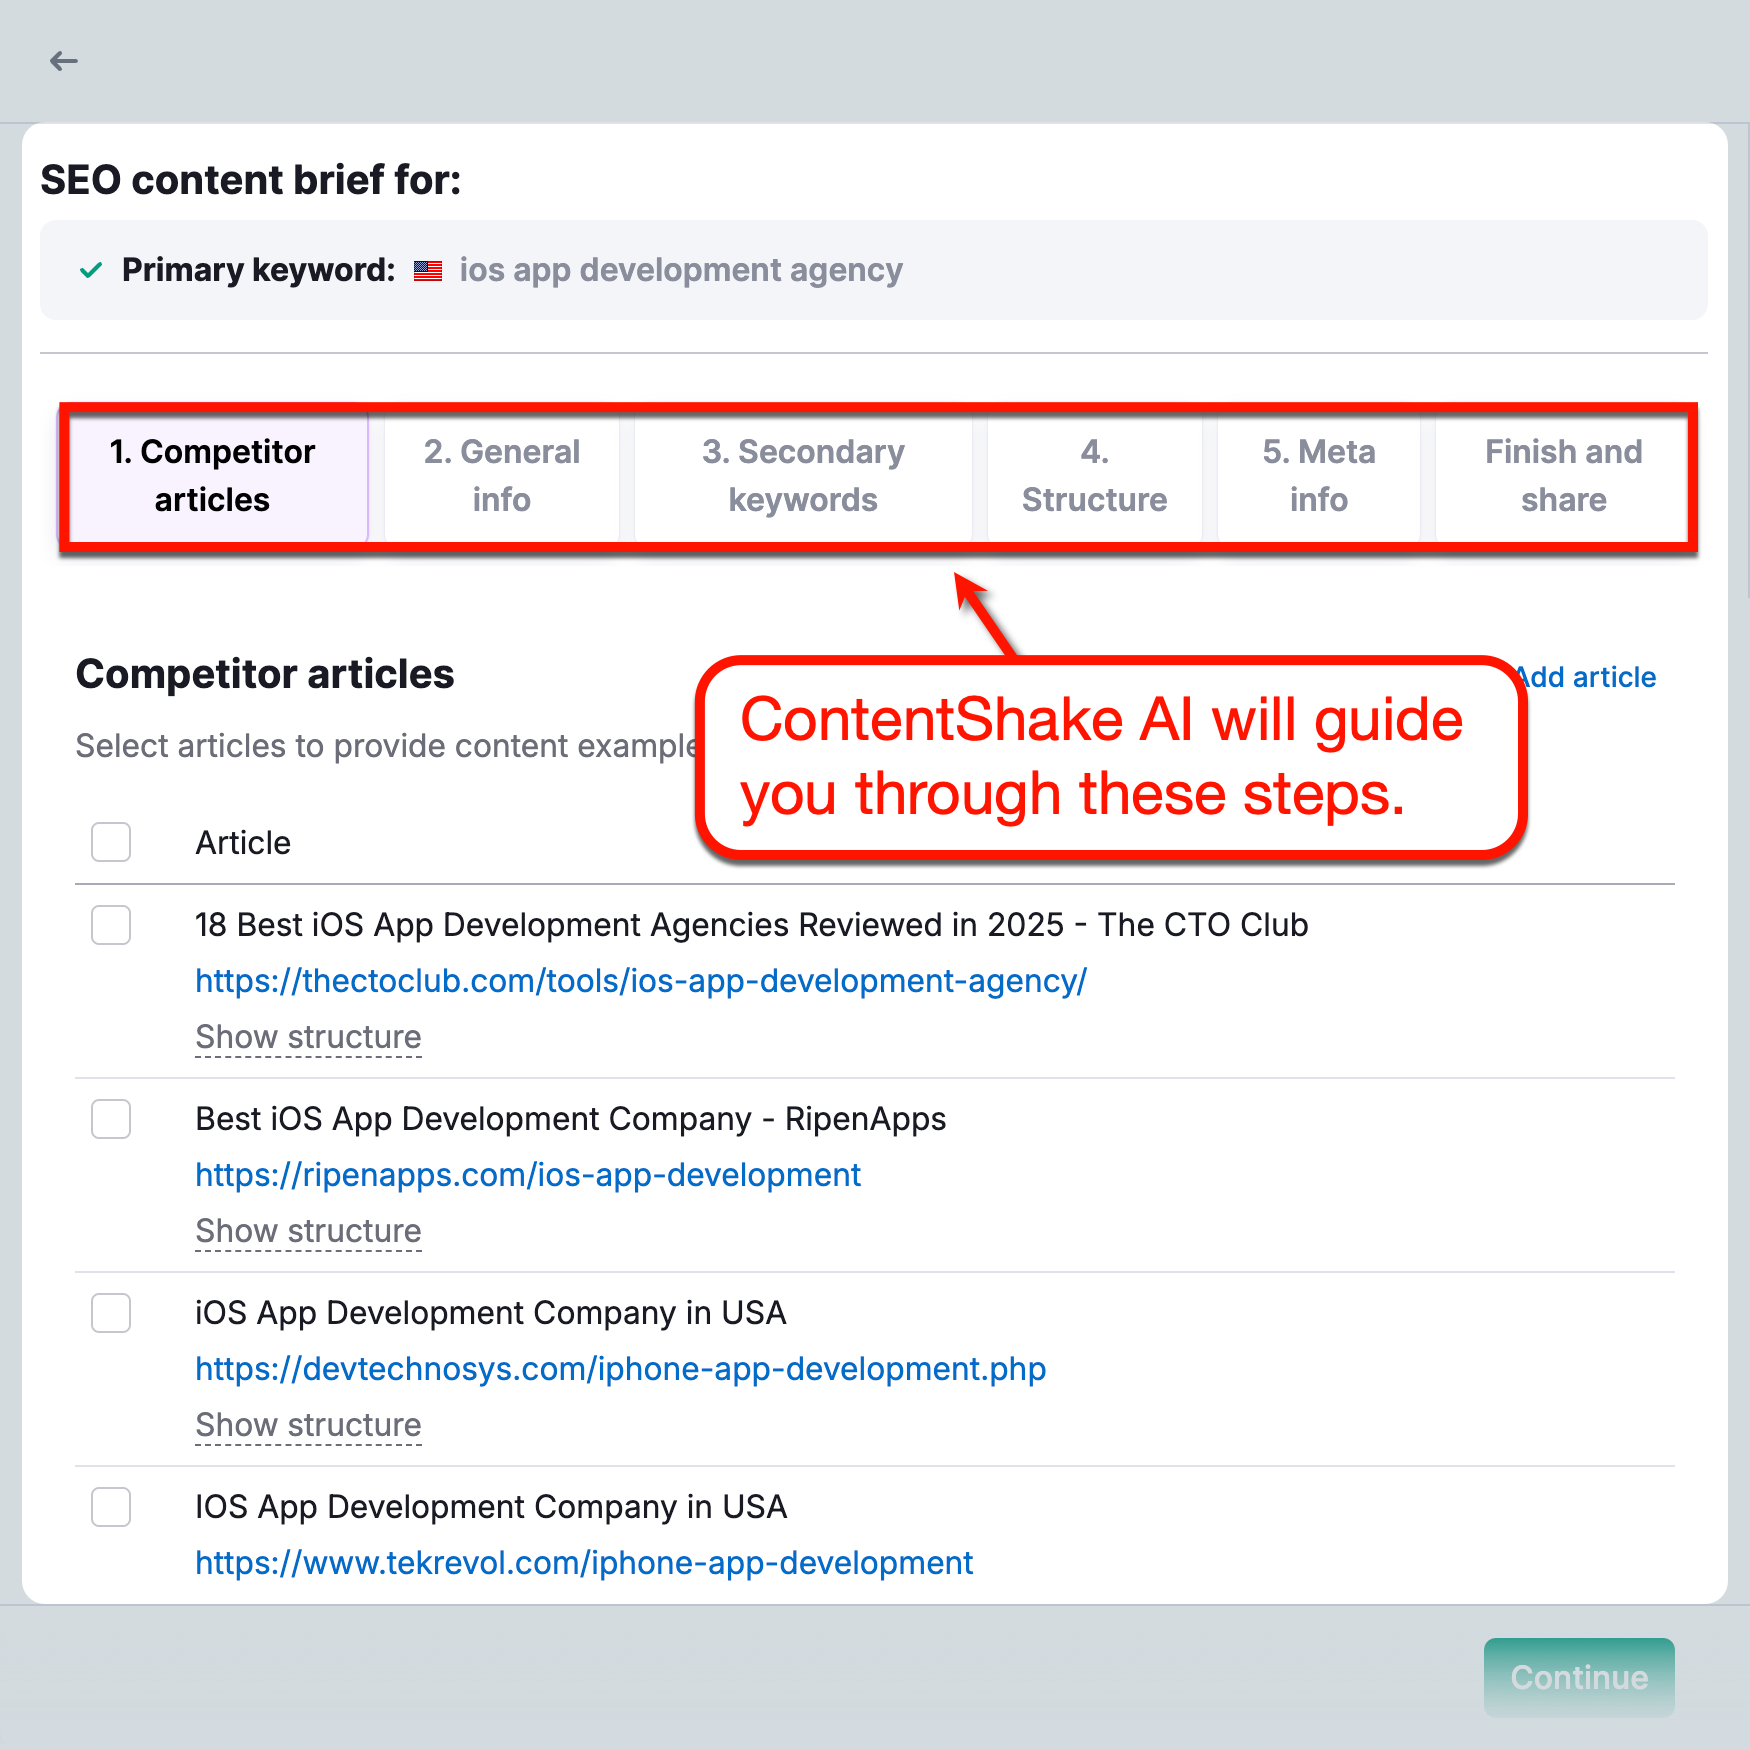The image size is (1750, 1750).
Task: Click the green checkmark beside Primary keyword
Action: (90, 270)
